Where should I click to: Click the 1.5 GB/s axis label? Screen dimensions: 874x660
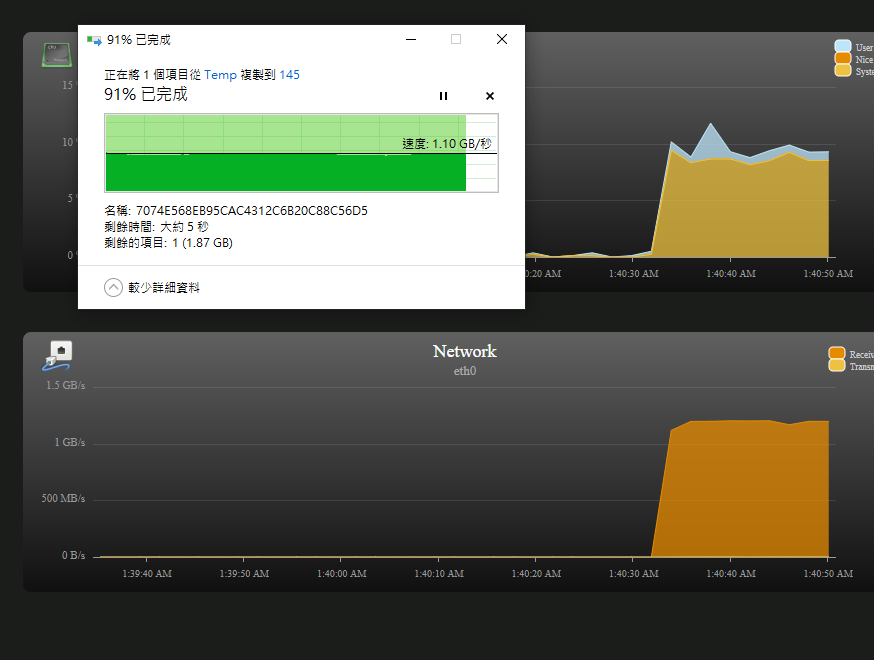pos(65,385)
